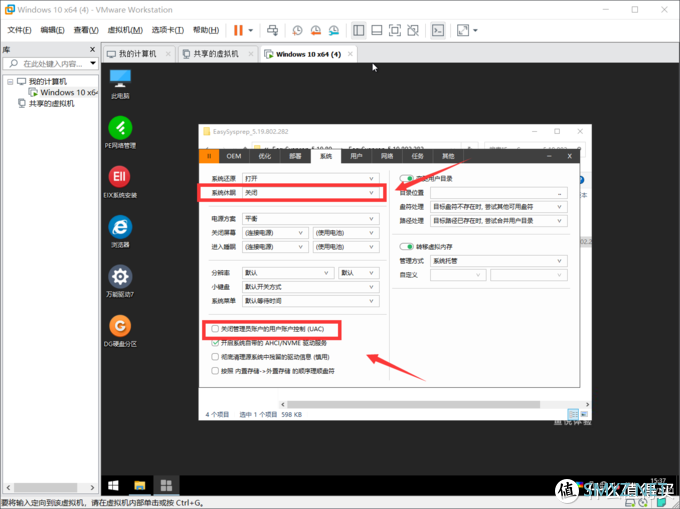
Task: Open the 选项卡(T) menu
Action: click(x=167, y=30)
